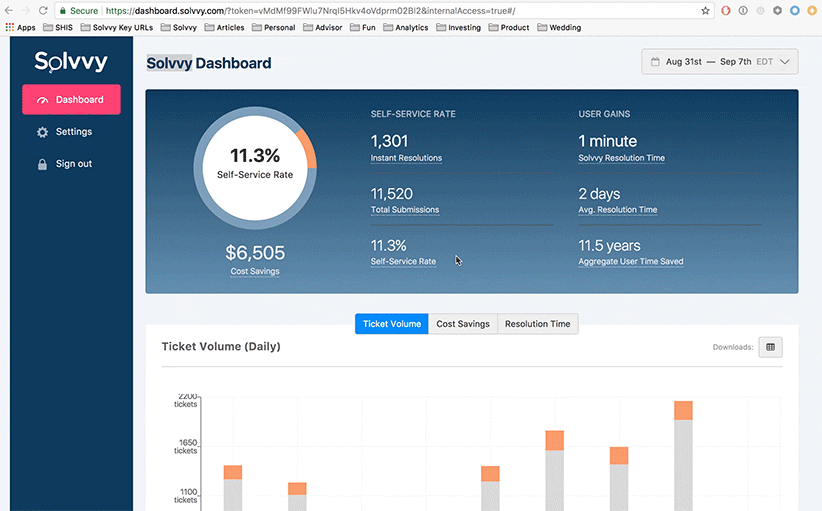Reload the page with refresh icon
This screenshot has height=511, width=822.
click(43, 10)
